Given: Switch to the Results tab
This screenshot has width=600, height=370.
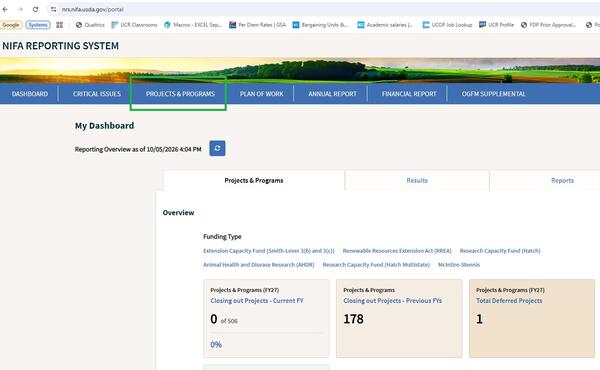Looking at the screenshot, I should pos(417,180).
